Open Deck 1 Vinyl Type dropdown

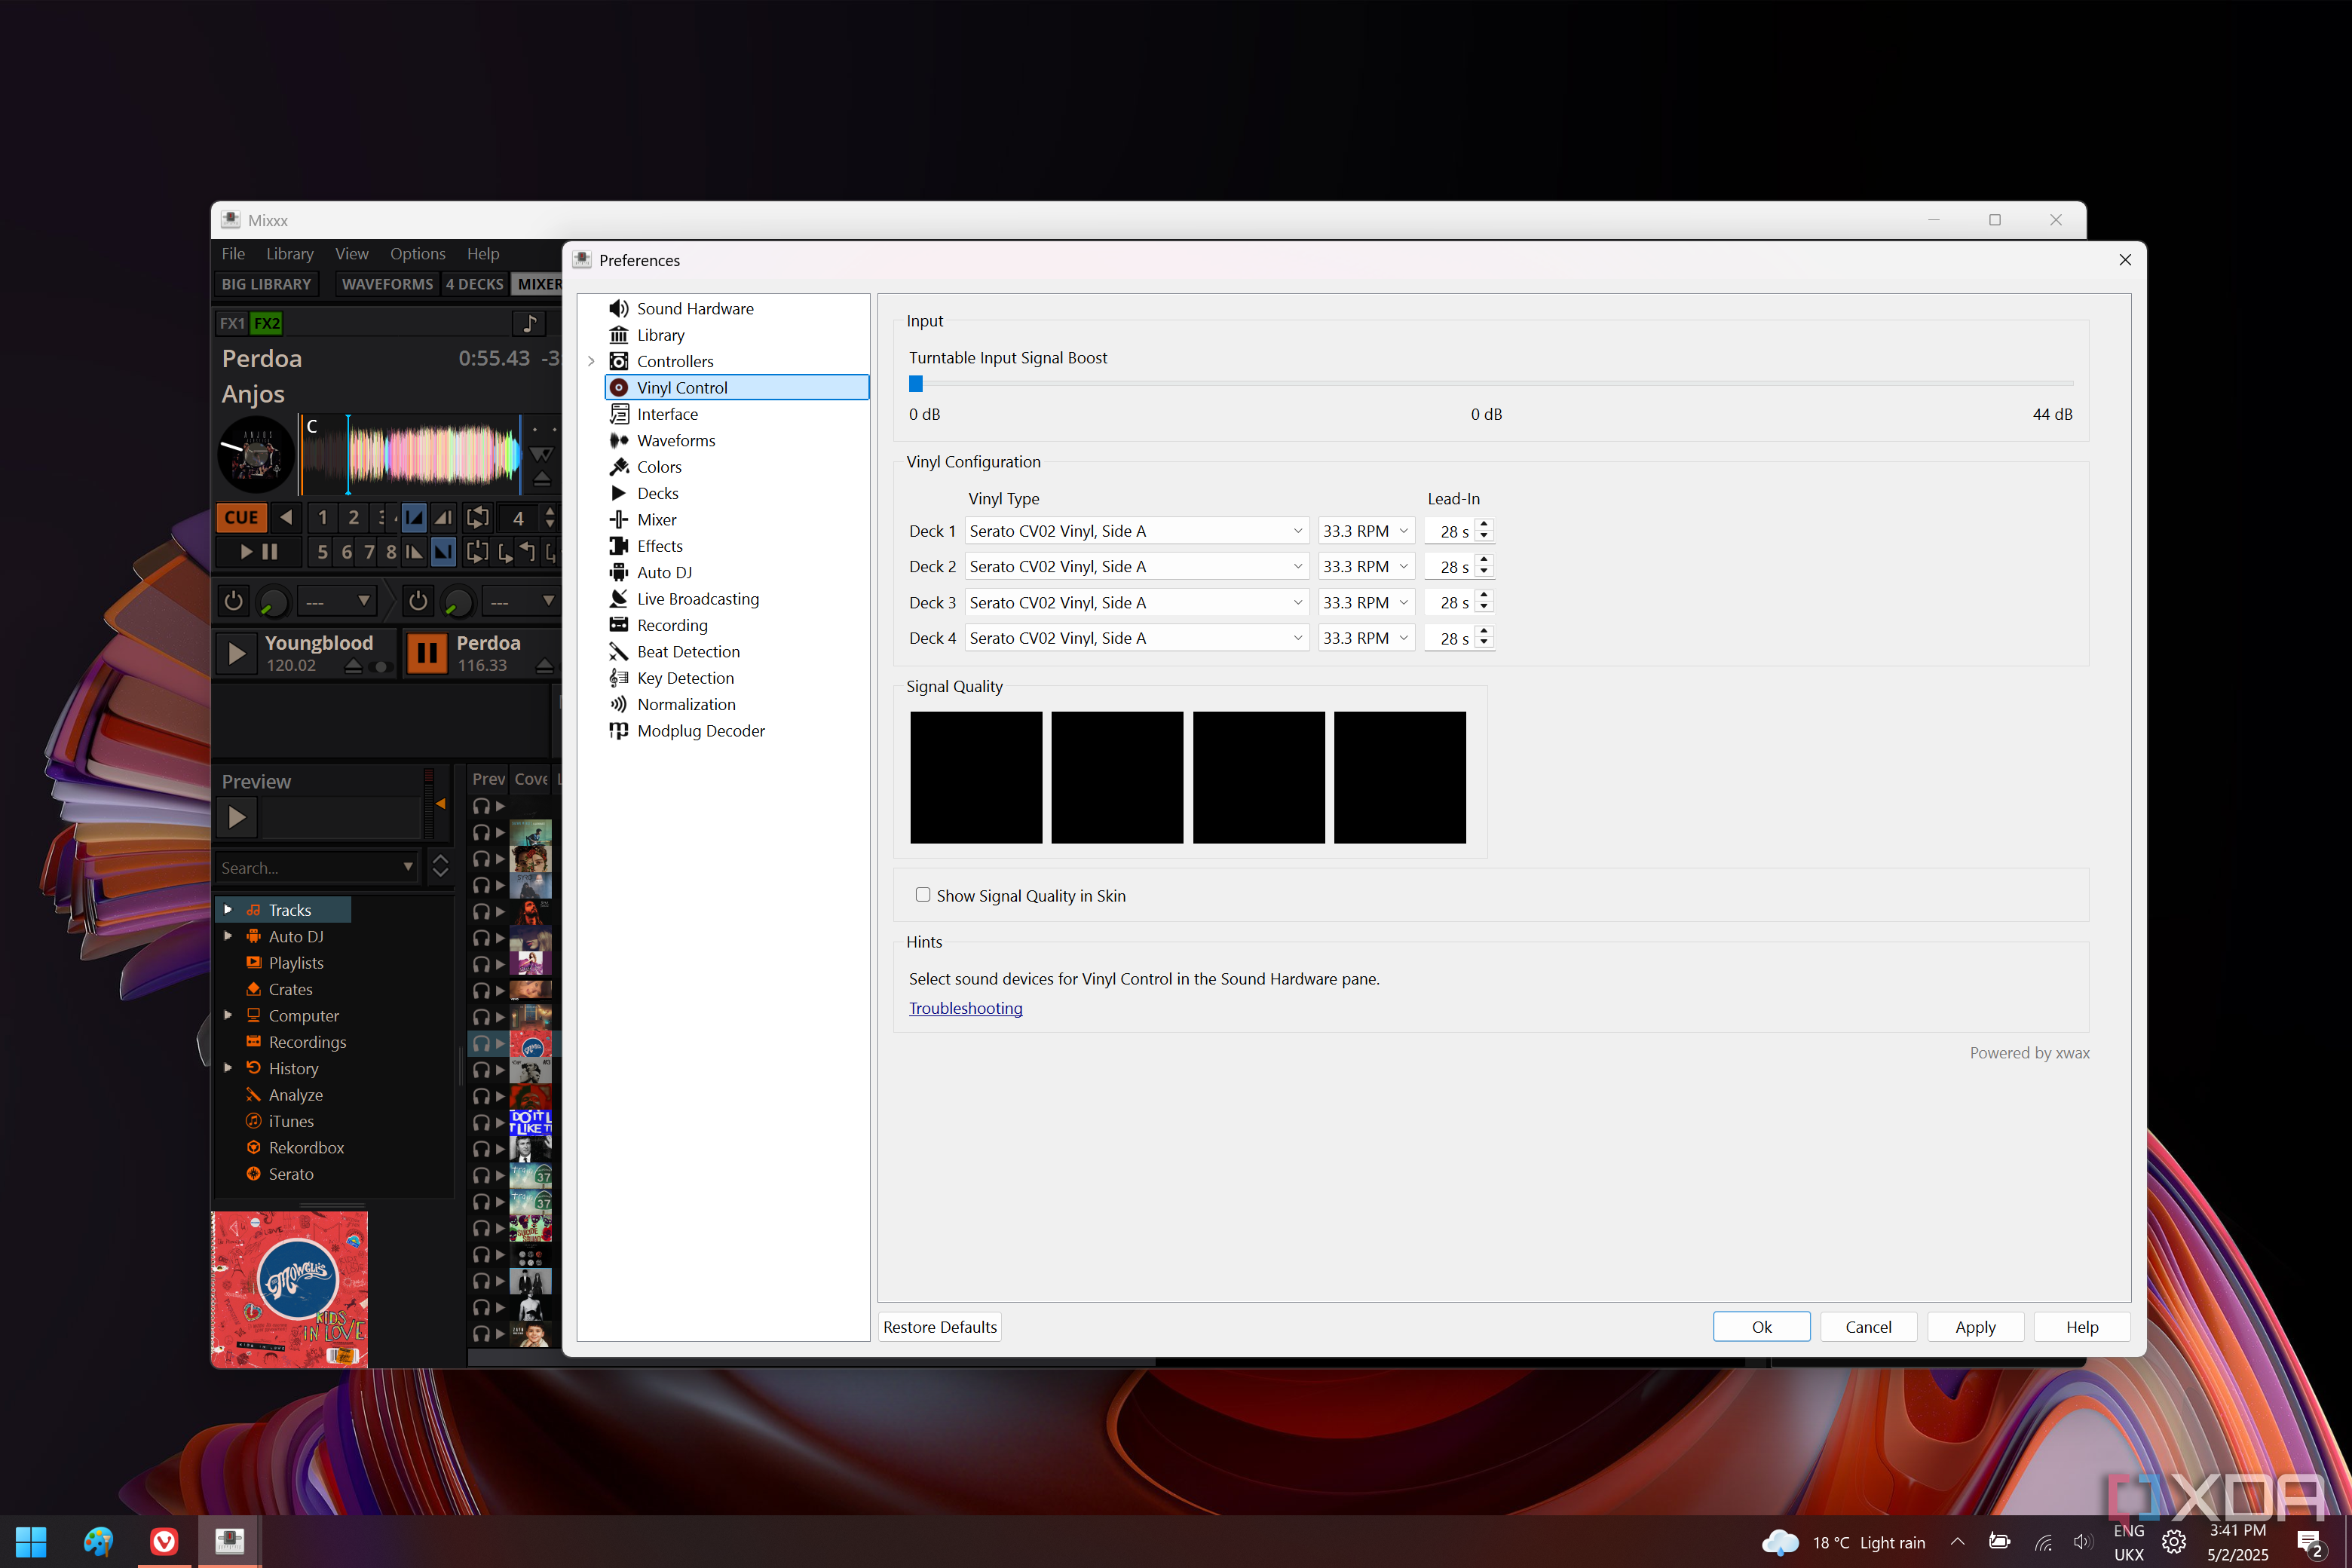tap(1136, 531)
